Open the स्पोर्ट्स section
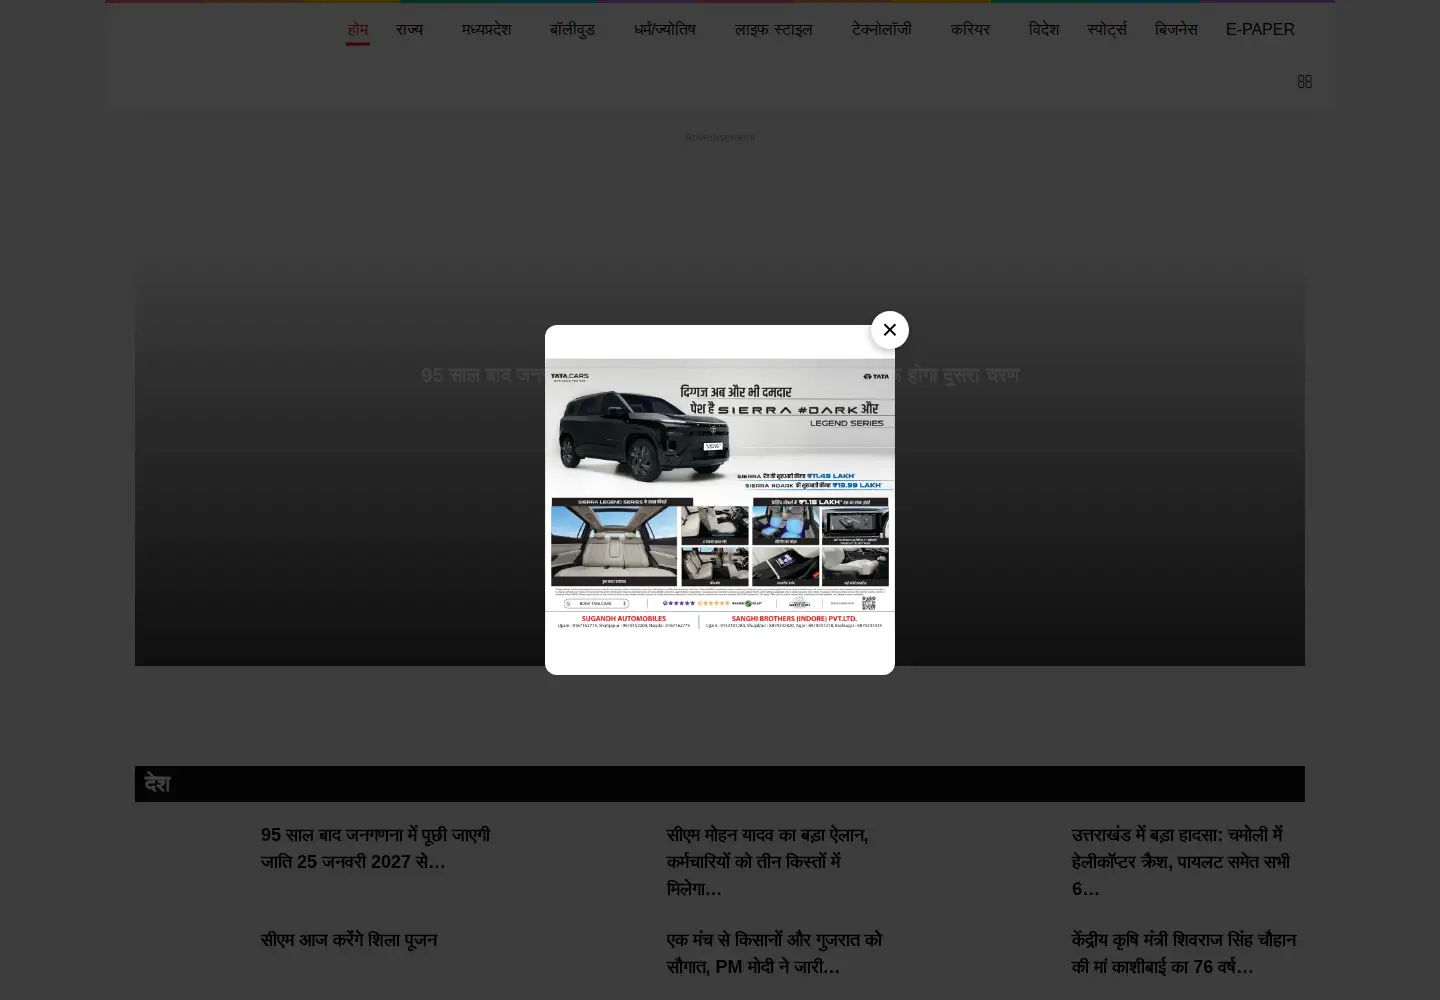This screenshot has height=1000, width=1440. pos(1107,30)
